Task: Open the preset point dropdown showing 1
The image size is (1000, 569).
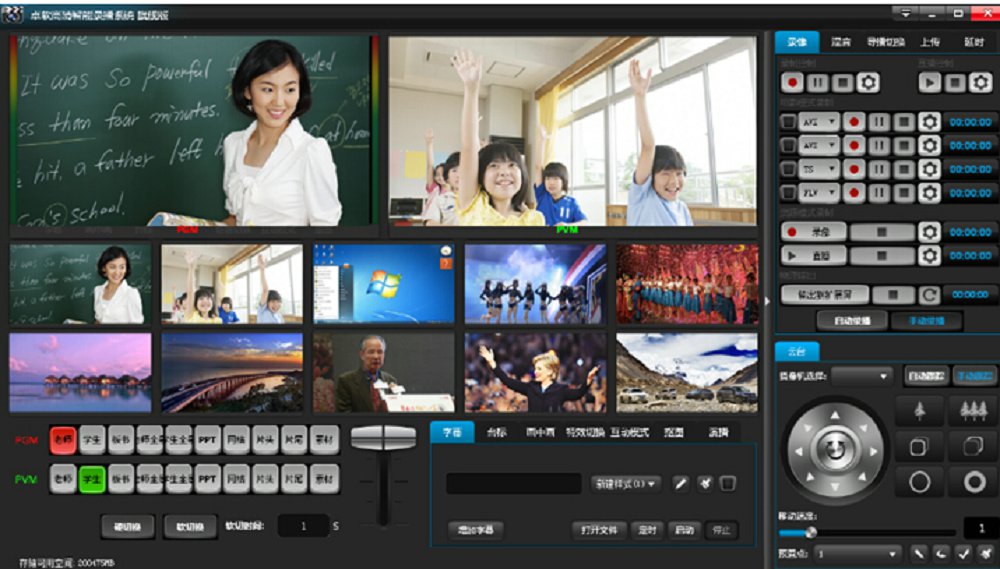Action: point(858,554)
